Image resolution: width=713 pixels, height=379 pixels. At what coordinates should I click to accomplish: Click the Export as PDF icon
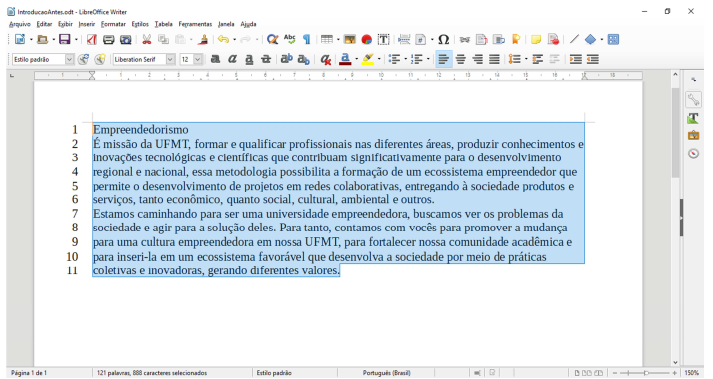click(91, 40)
